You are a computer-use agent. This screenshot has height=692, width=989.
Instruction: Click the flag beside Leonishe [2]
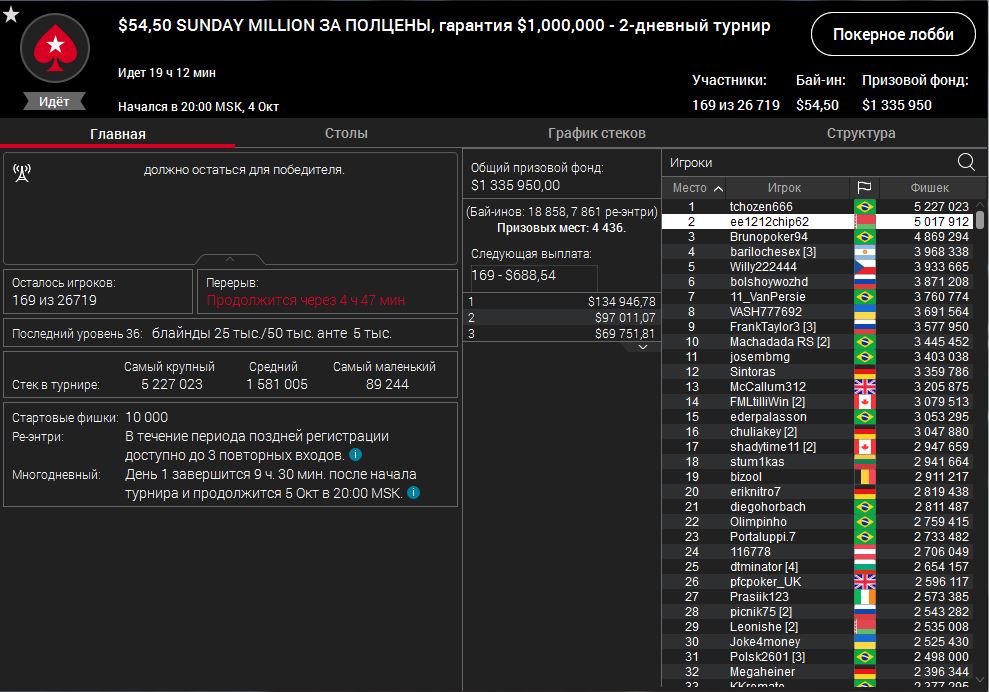tap(864, 627)
